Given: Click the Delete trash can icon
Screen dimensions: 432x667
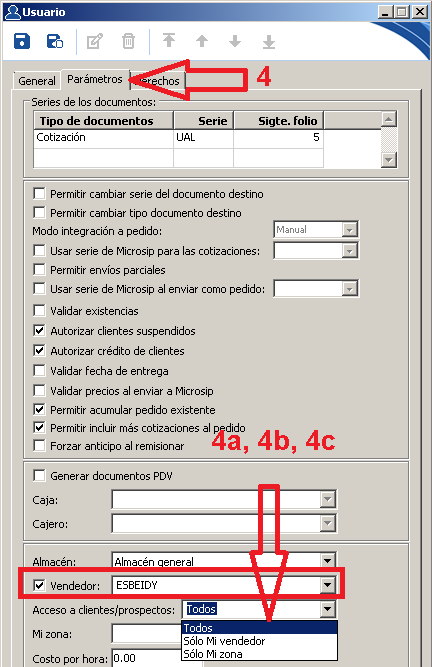Looking at the screenshot, I should click(128, 41).
